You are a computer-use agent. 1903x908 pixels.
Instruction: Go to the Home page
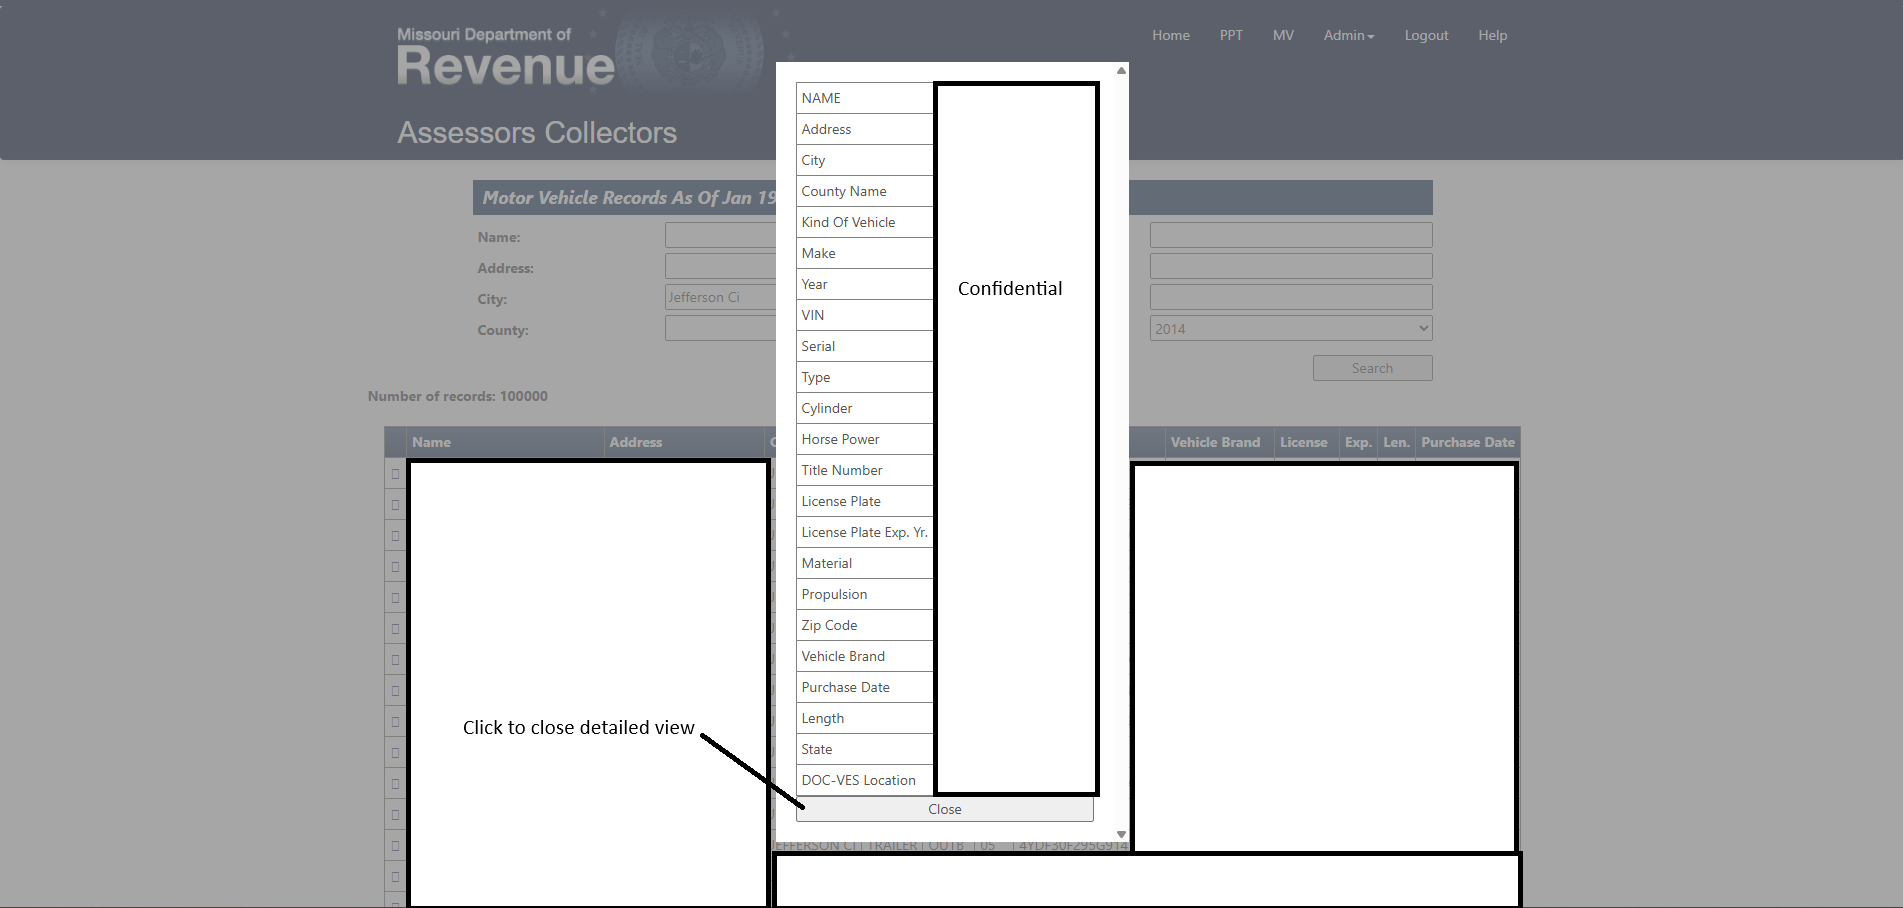(x=1170, y=35)
